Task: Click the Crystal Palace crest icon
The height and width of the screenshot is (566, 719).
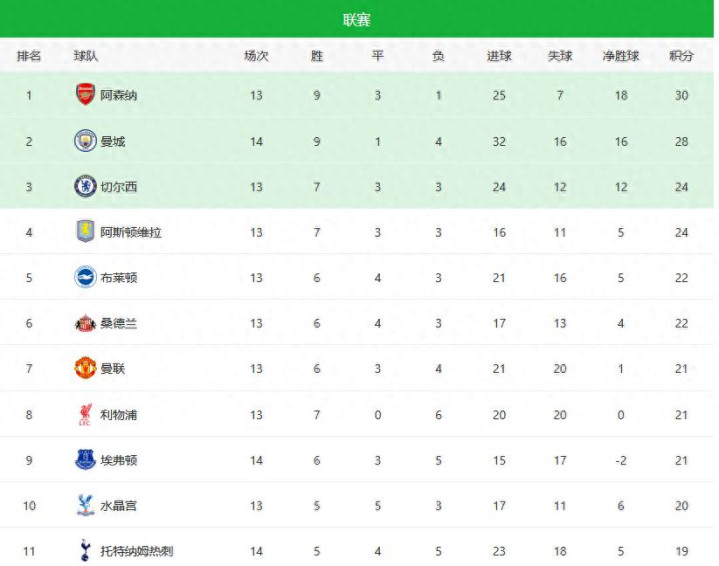Action: 85,506
